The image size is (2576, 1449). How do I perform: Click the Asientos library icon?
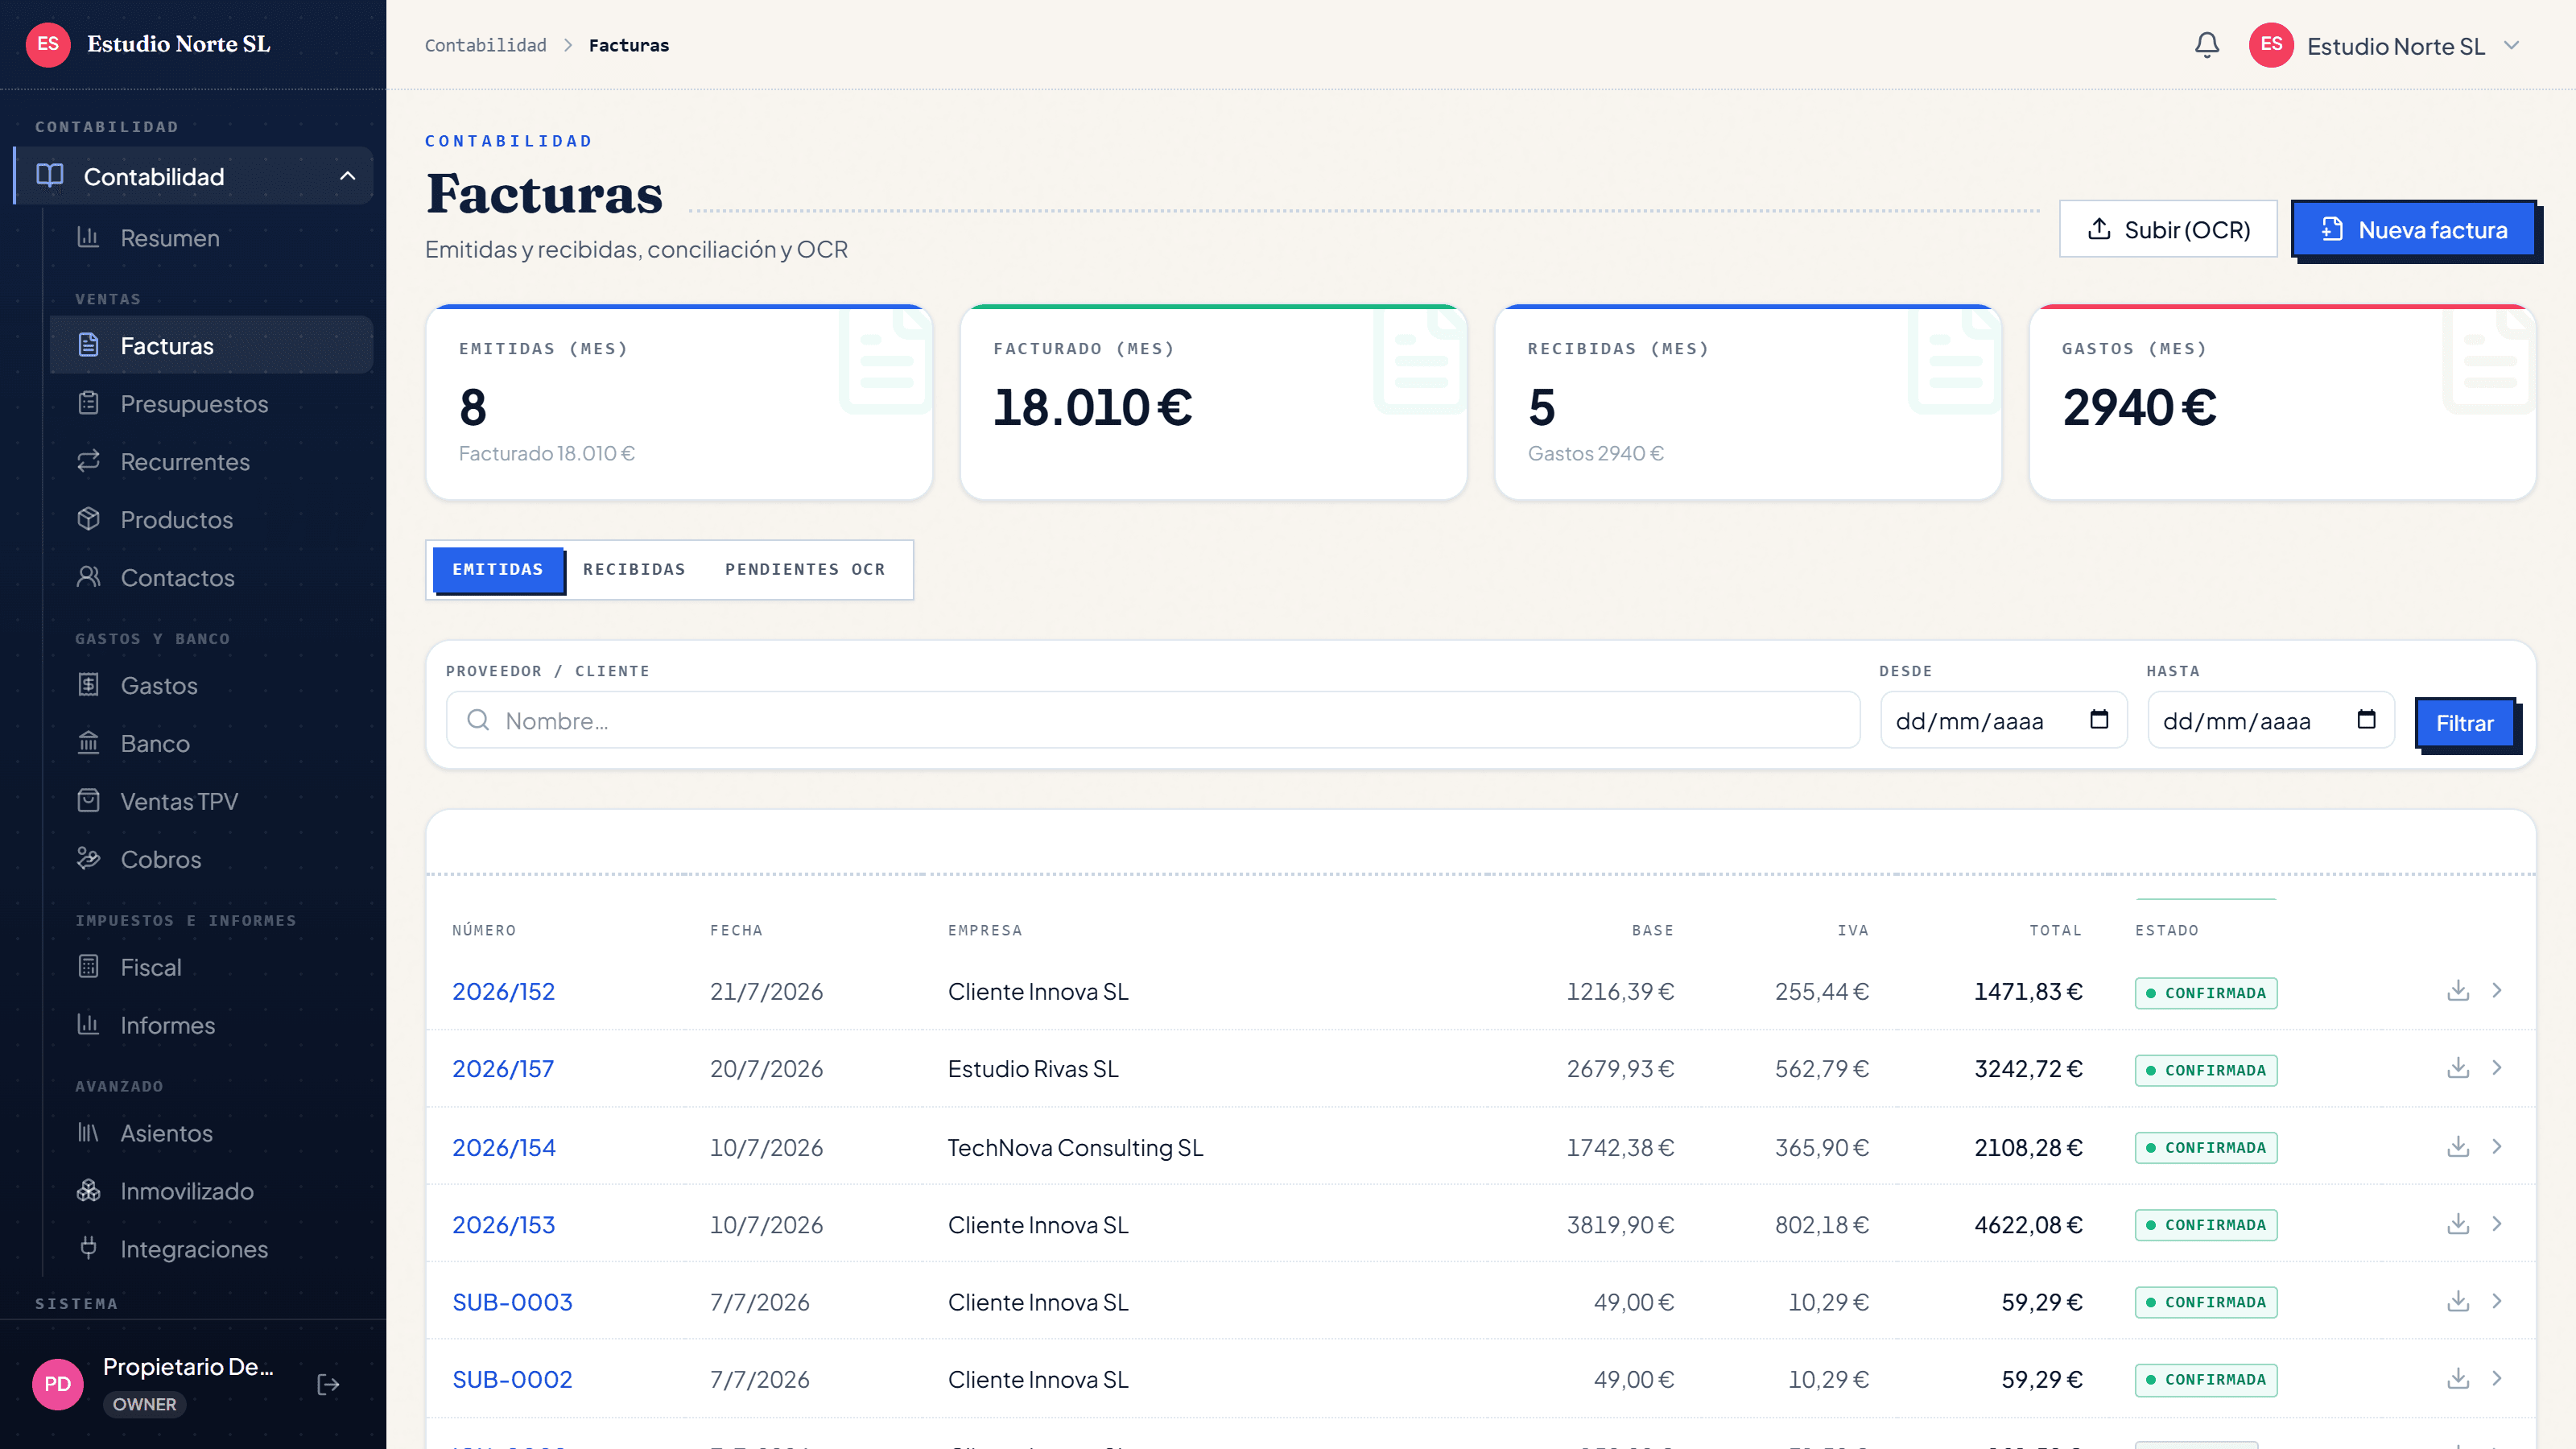(88, 1133)
